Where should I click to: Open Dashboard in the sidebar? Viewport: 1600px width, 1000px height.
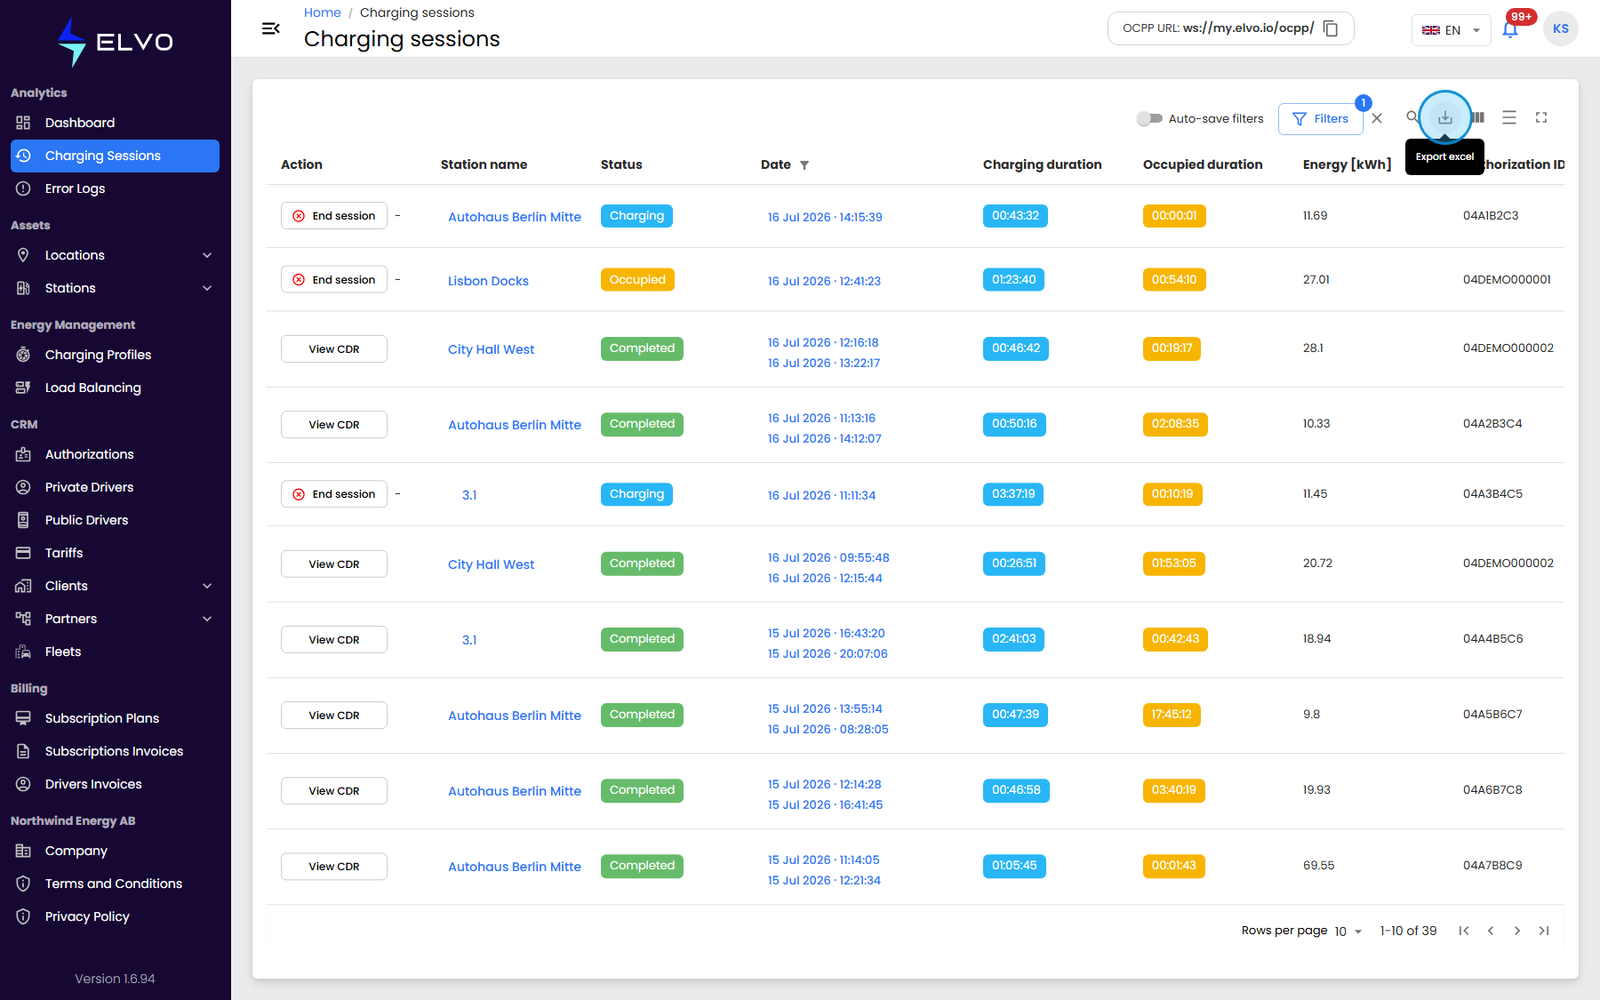115,123
